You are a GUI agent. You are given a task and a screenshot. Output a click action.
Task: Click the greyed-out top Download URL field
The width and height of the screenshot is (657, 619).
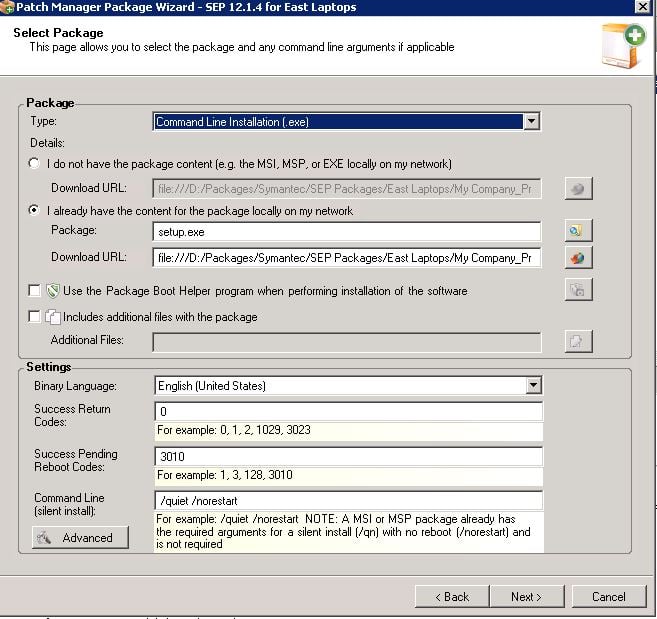point(347,189)
